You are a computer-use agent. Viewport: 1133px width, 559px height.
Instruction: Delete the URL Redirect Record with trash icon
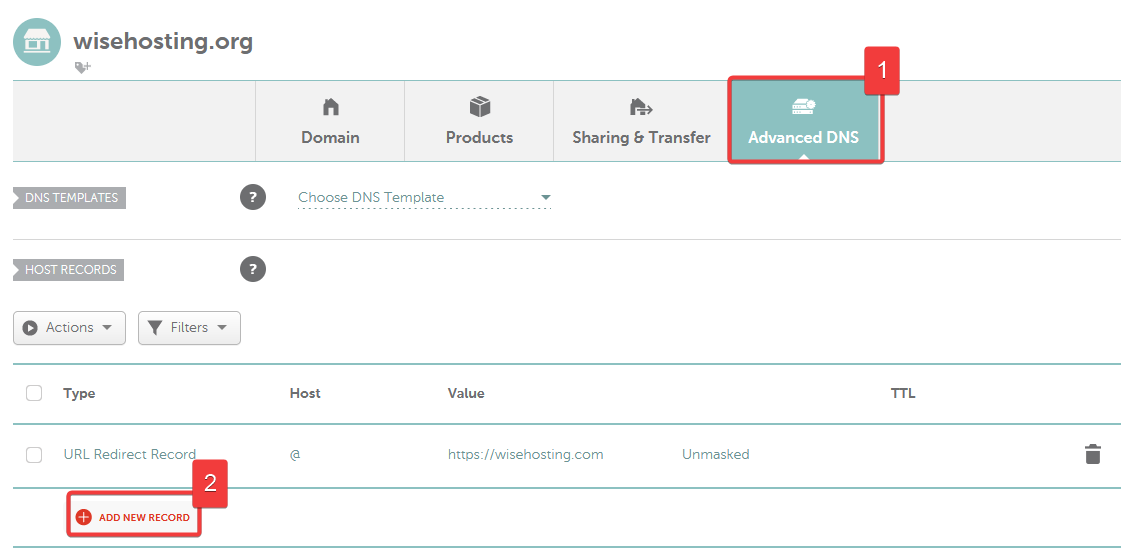point(1093,454)
